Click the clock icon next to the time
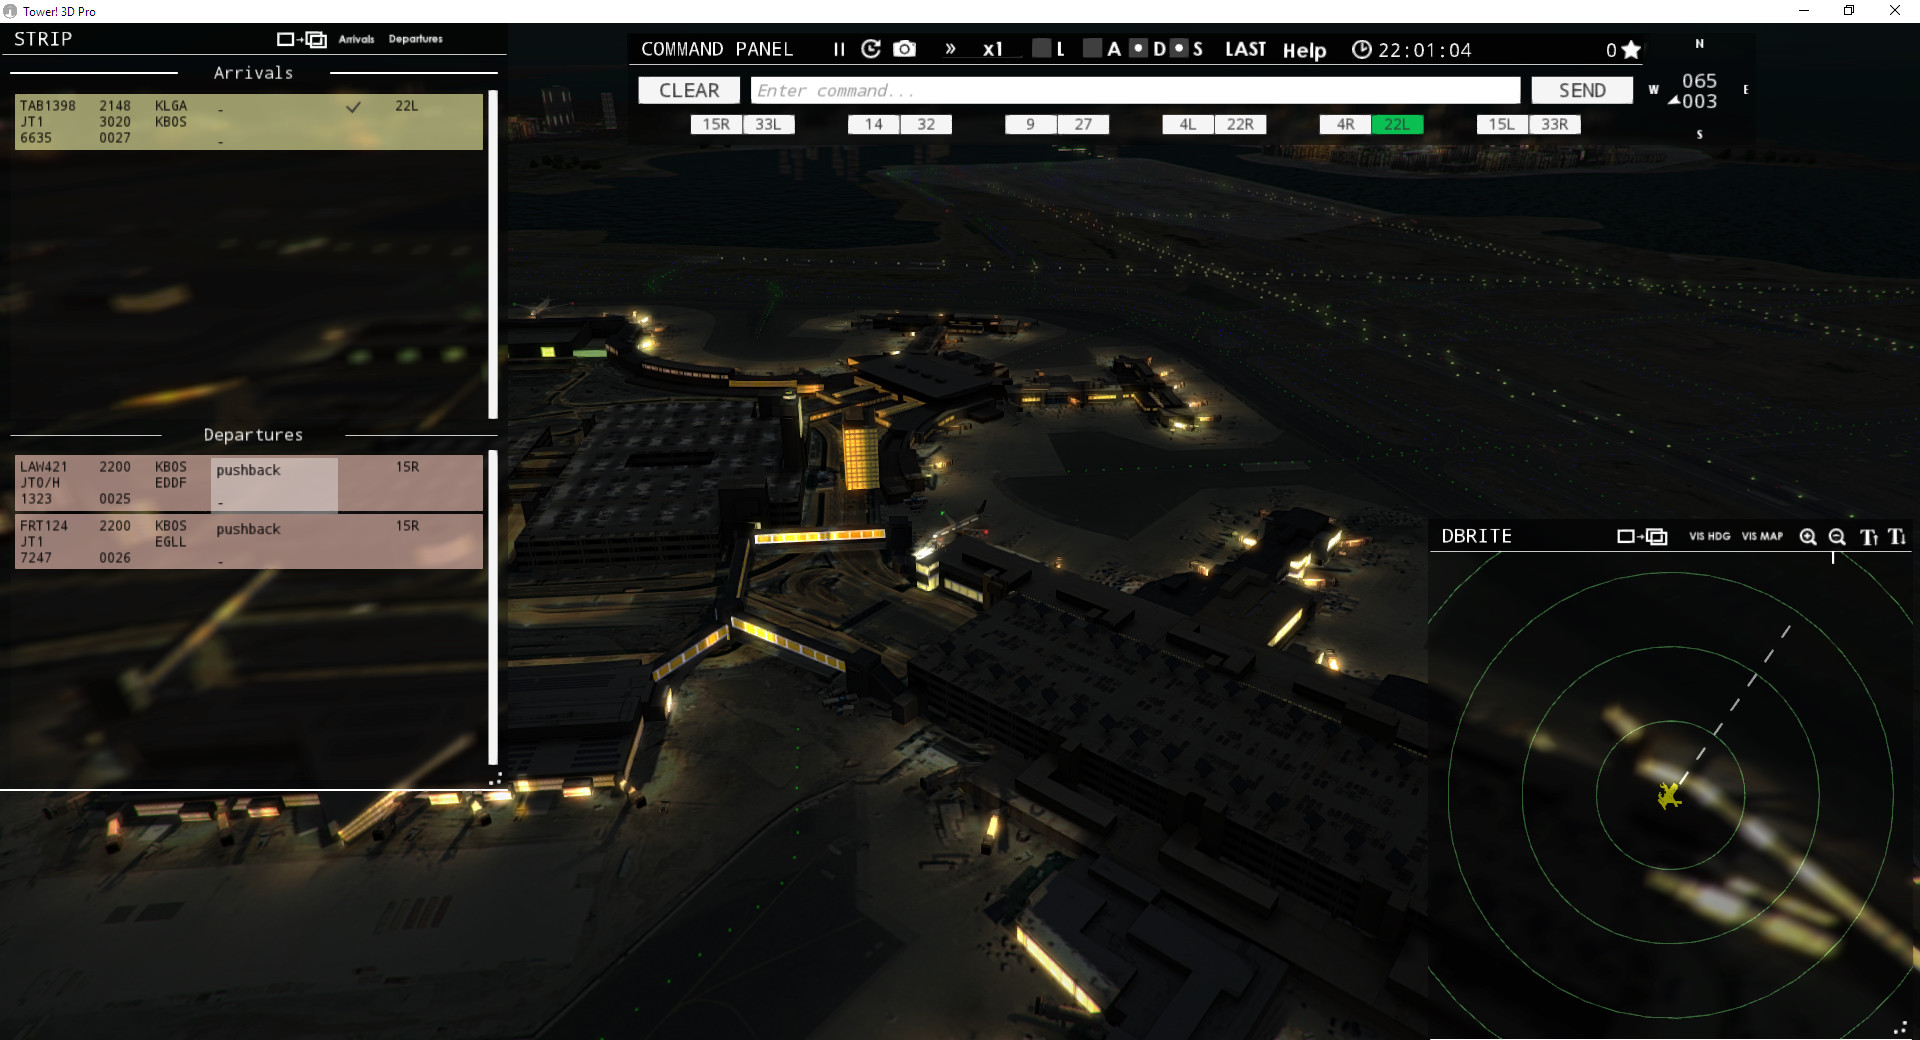 (1361, 48)
